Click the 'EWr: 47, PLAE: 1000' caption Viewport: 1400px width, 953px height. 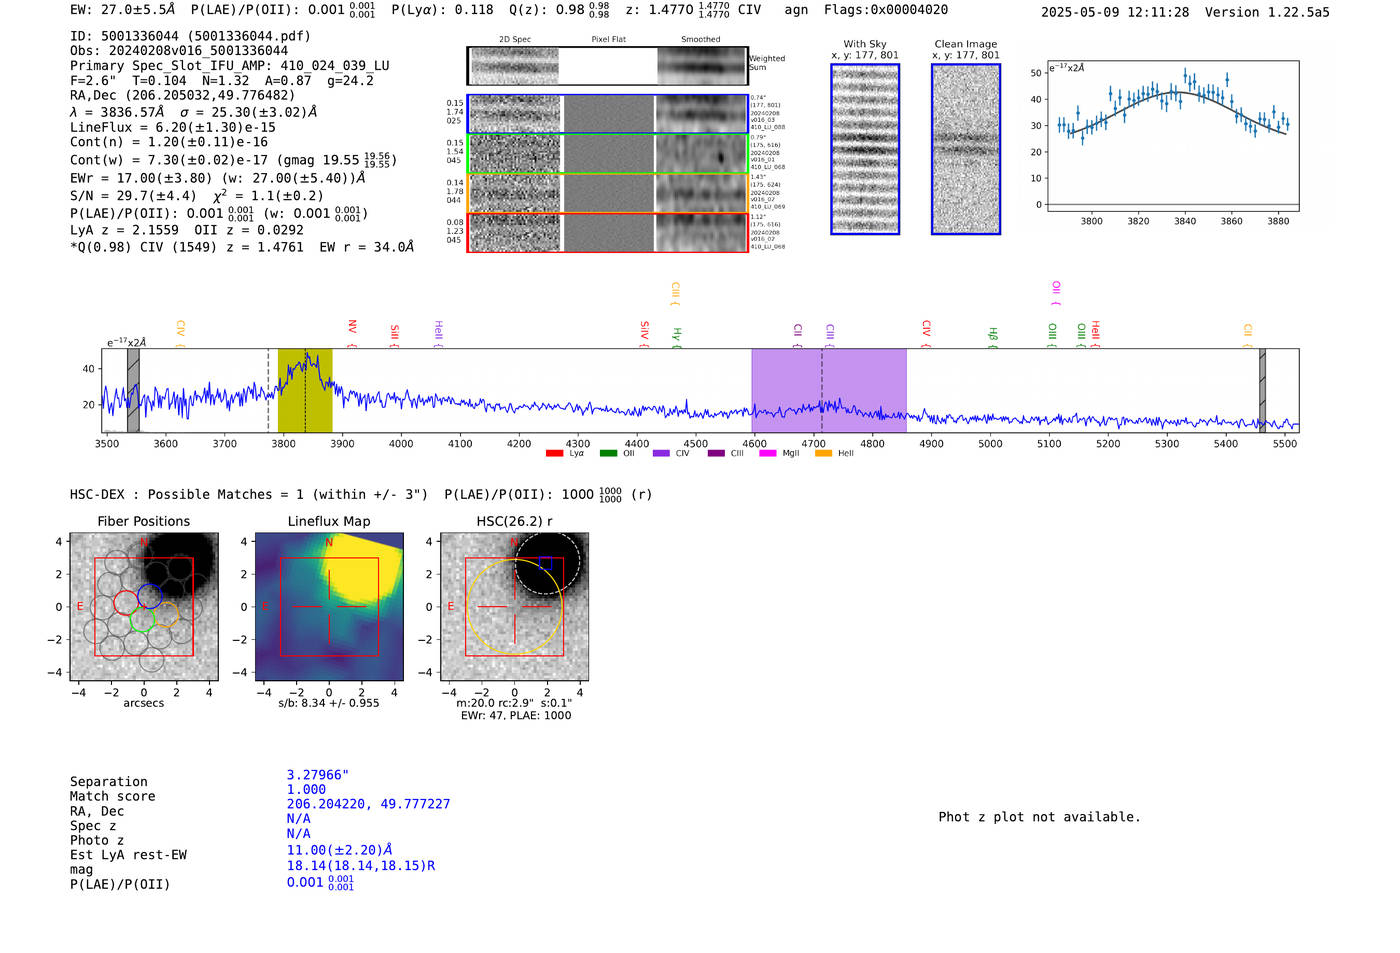[x=516, y=716]
